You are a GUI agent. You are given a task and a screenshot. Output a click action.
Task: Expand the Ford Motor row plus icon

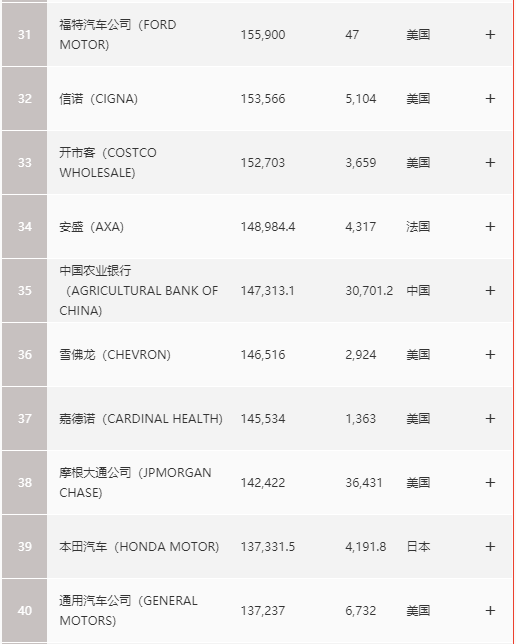(490, 34)
